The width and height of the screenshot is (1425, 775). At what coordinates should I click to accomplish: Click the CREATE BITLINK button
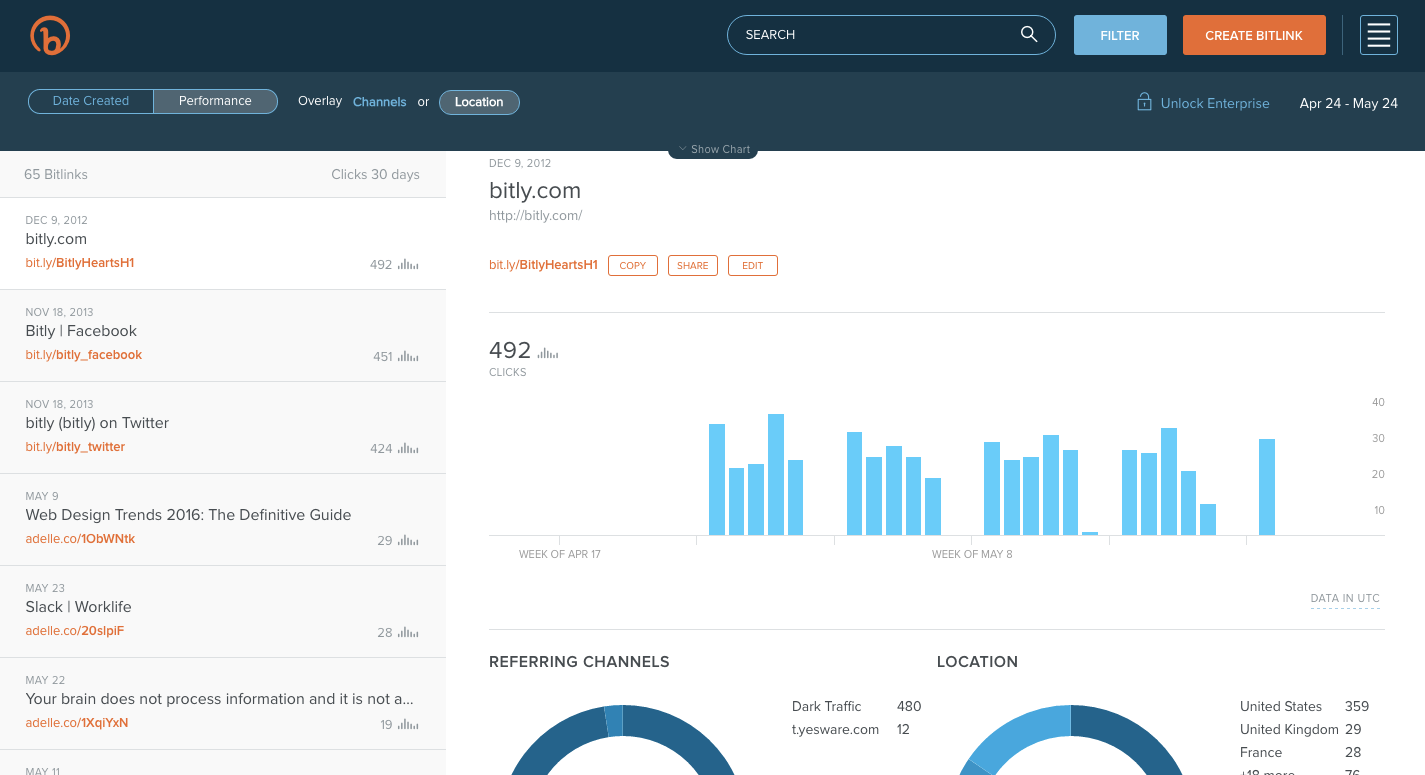[x=1254, y=34]
